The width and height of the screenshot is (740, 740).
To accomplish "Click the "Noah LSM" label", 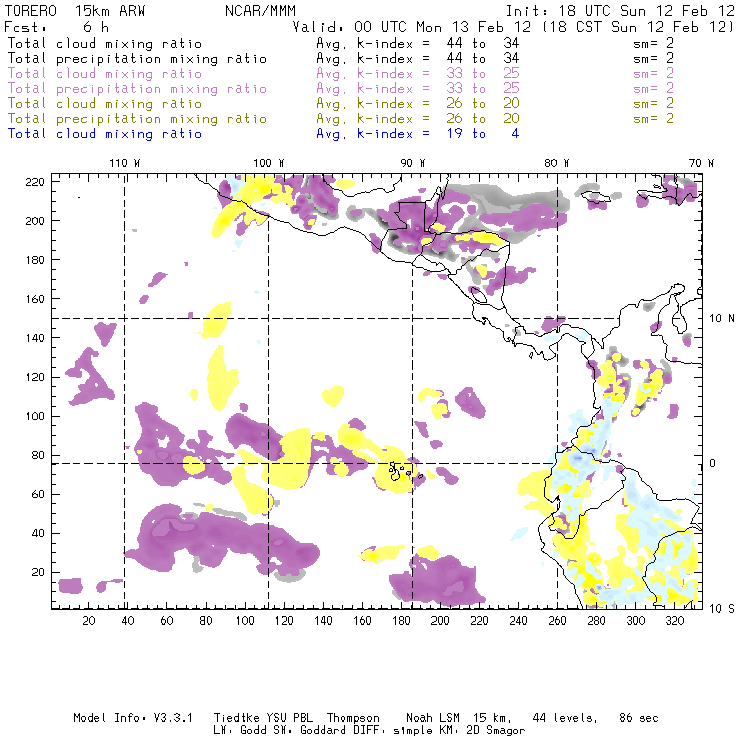I will (x=433, y=718).
